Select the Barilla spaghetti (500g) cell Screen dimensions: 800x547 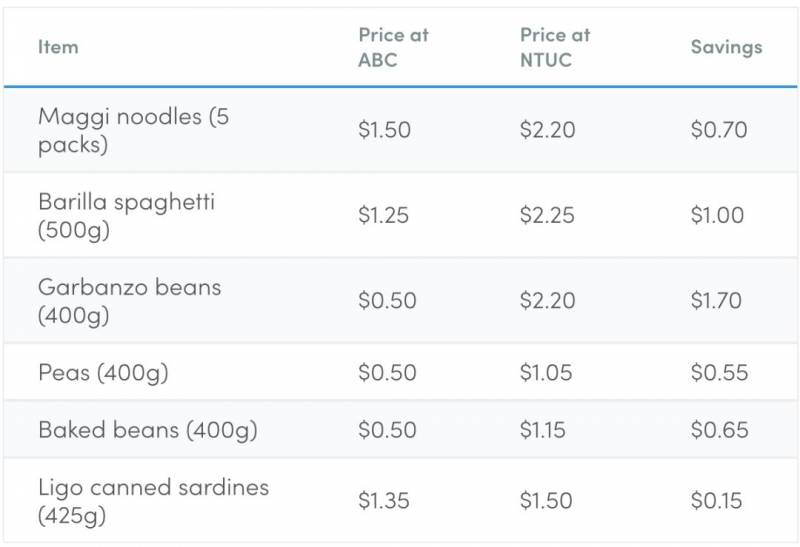click(126, 215)
